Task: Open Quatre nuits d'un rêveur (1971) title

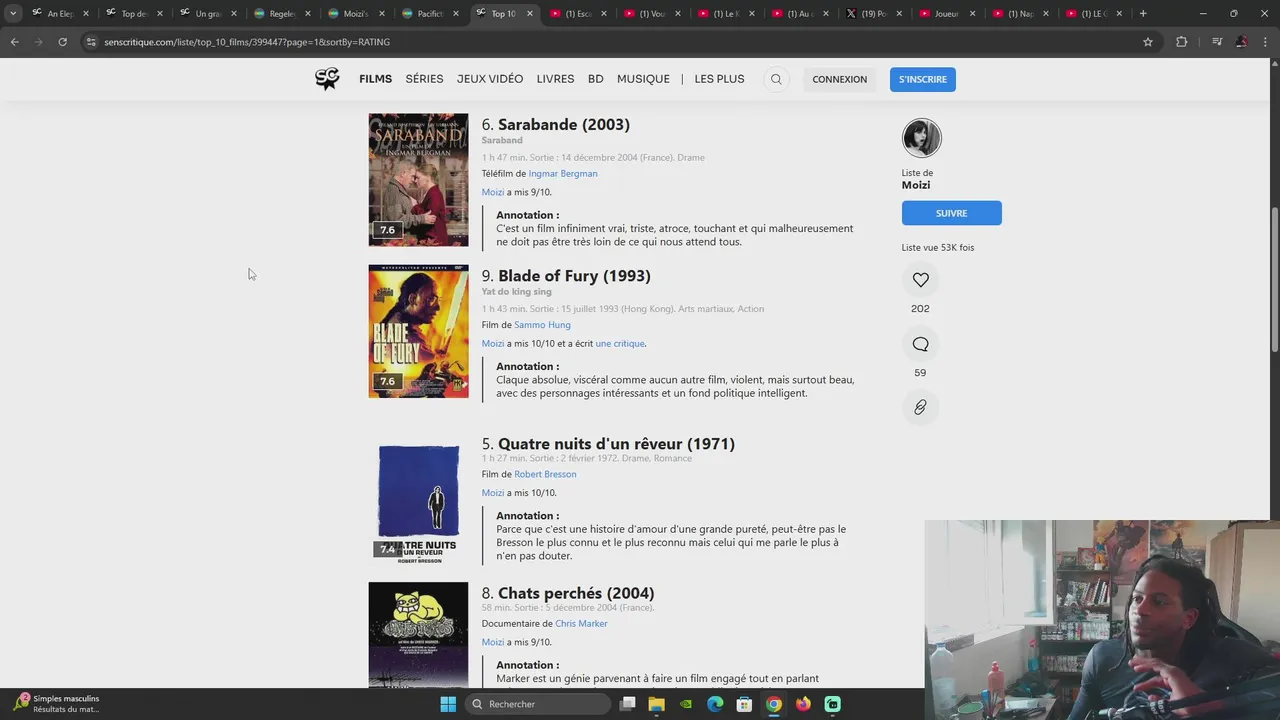Action: click(616, 444)
